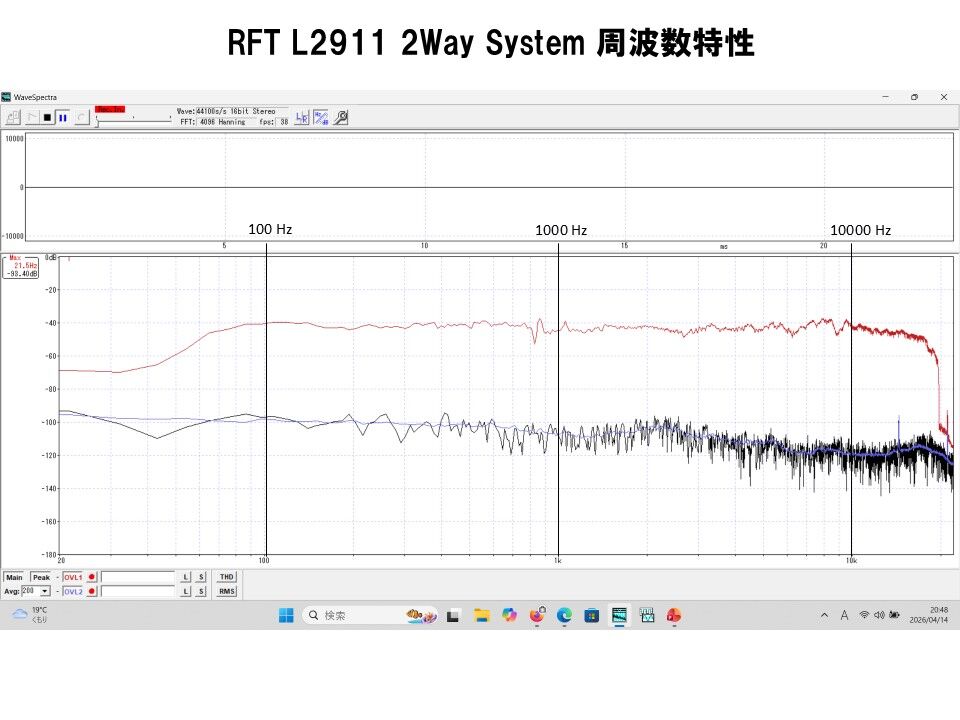The width and height of the screenshot is (960, 720).
Task: Expand the system tray hidden icons chevron
Action: click(x=824, y=615)
